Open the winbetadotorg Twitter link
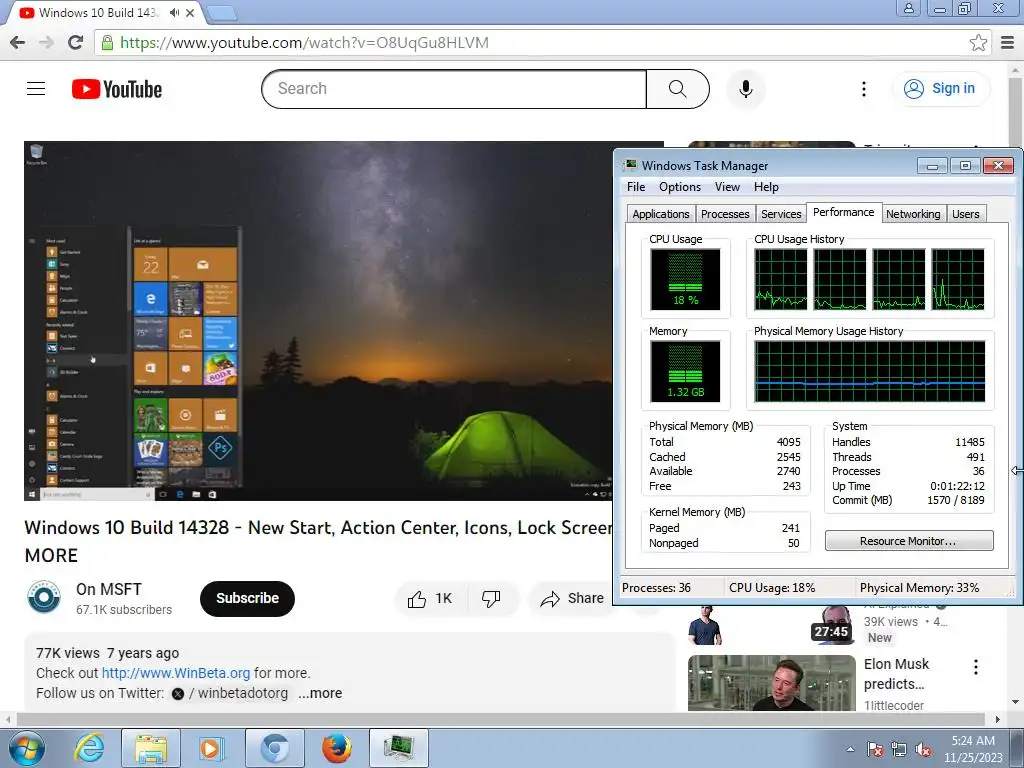The height and width of the screenshot is (768, 1024). [x=229, y=693]
